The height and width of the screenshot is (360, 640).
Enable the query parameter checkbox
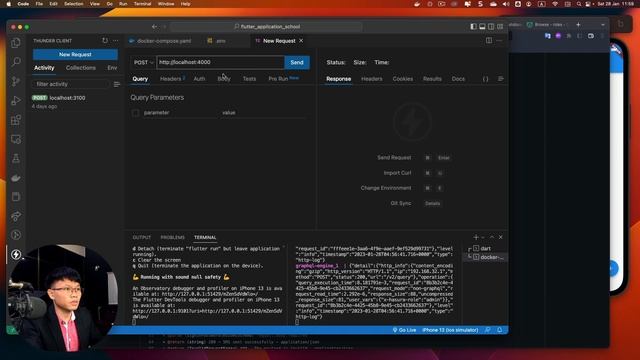point(136,113)
